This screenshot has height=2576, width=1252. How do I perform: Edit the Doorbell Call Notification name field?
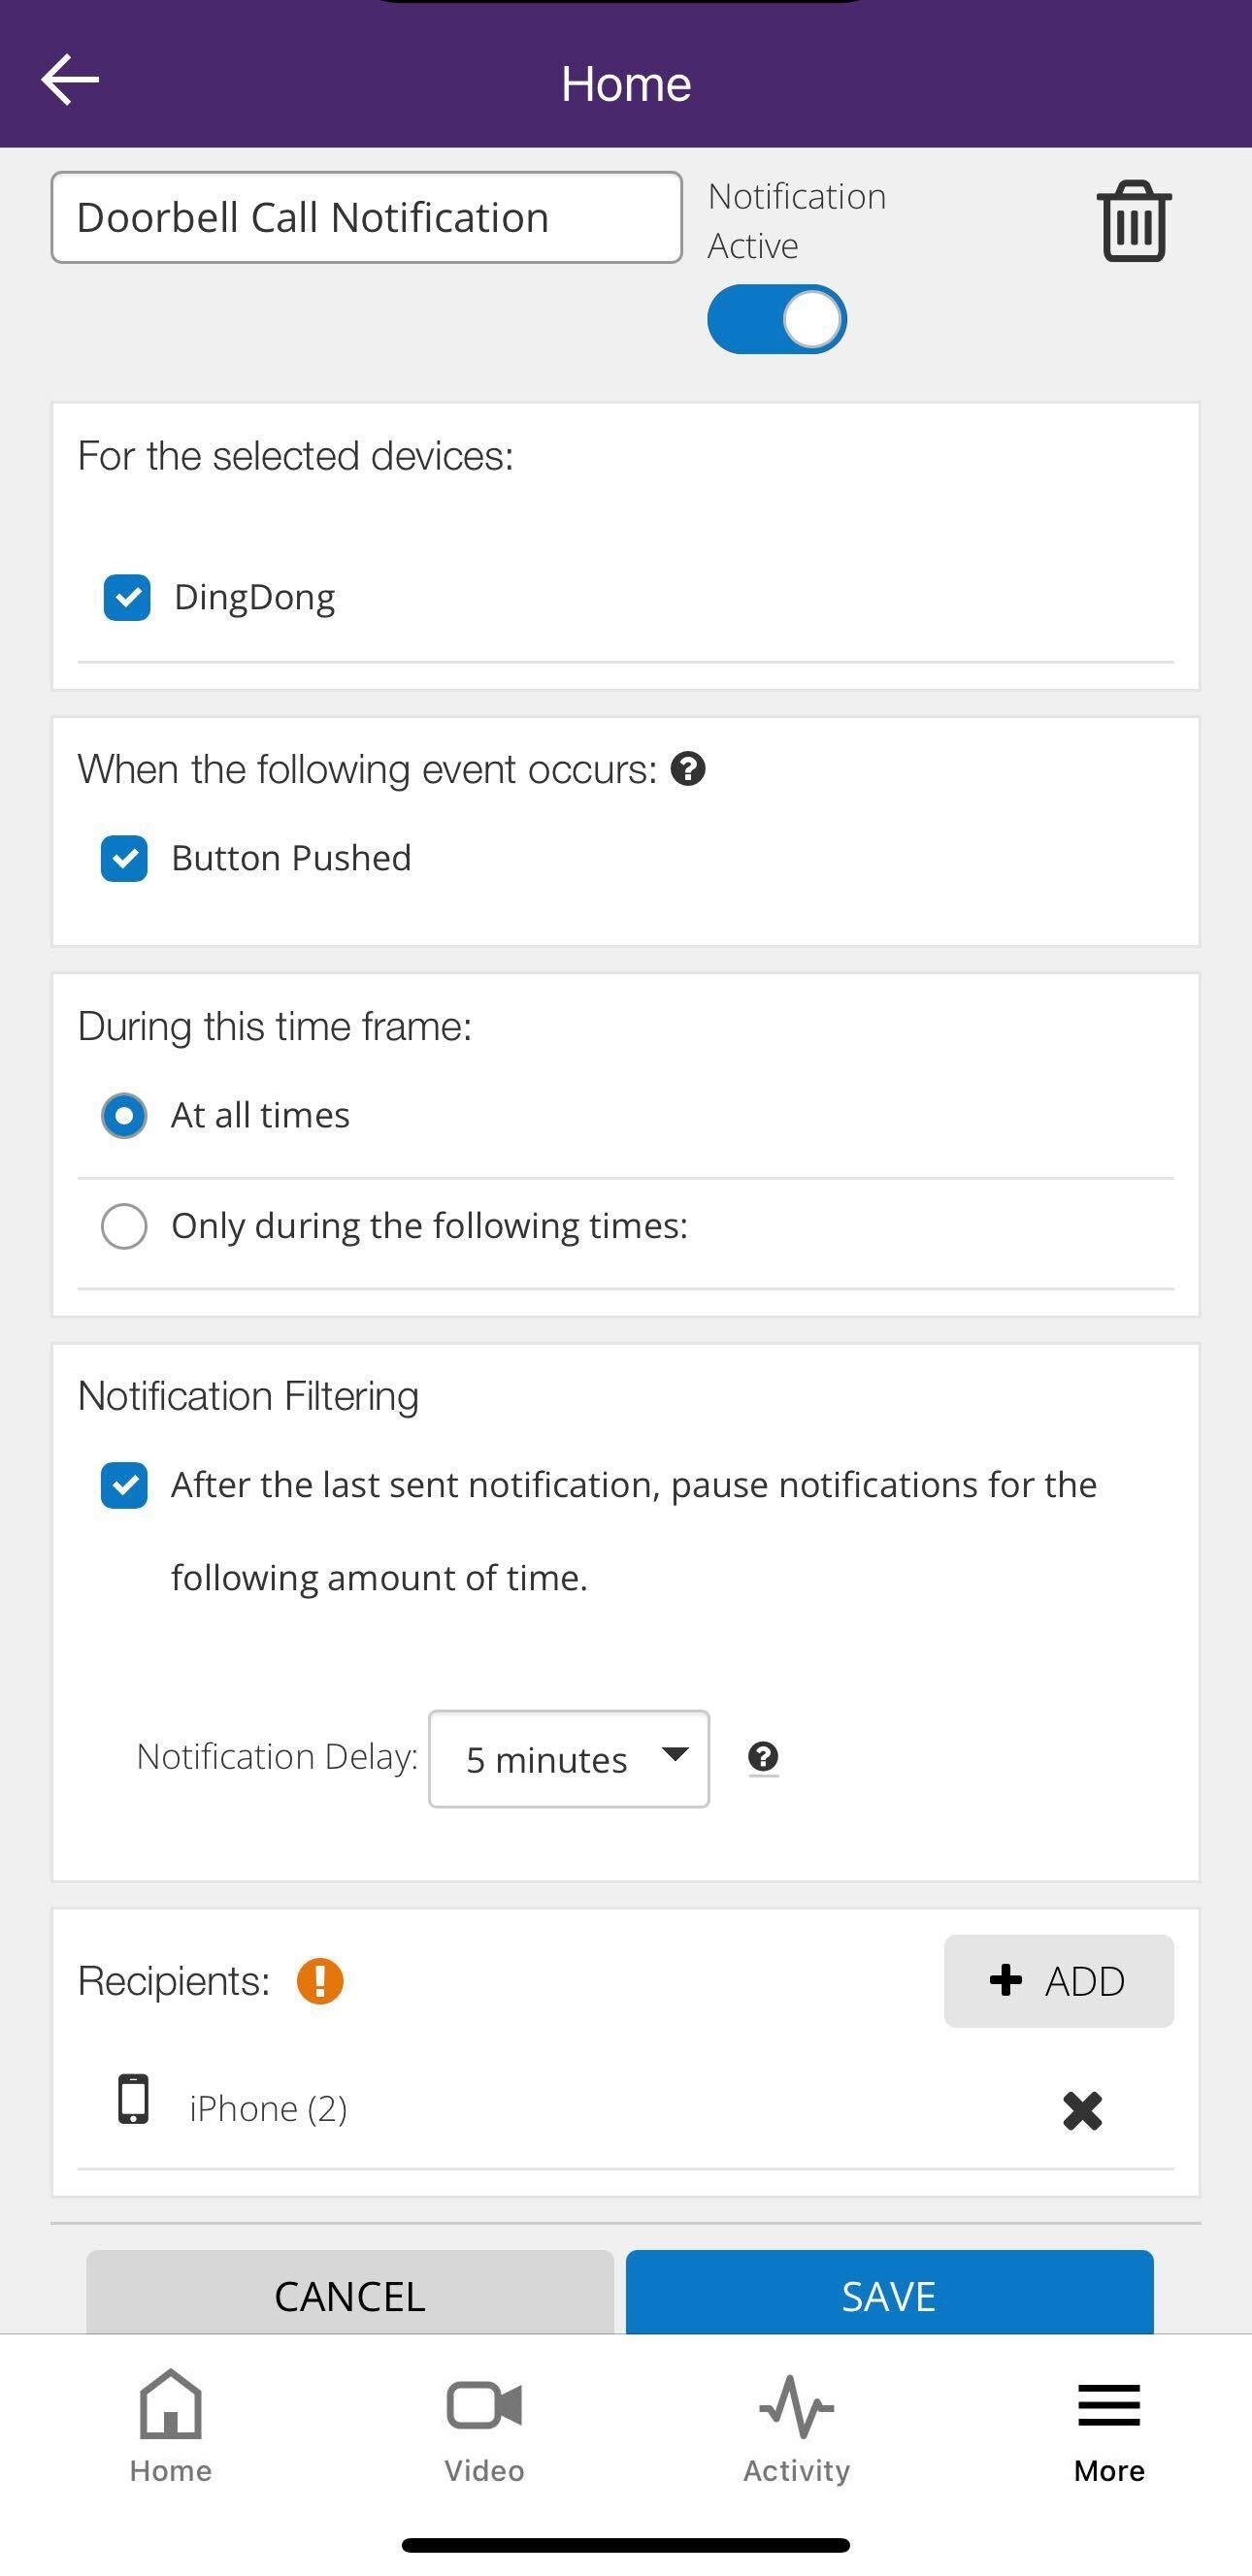click(366, 218)
